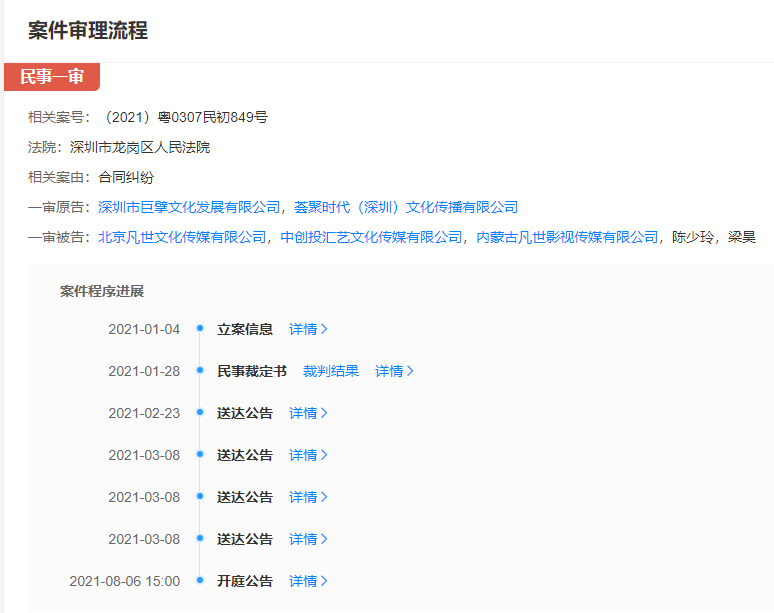Open 详情 for 2021-02-23 送达公告
Image resolution: width=774 pixels, height=613 pixels.
pos(308,413)
